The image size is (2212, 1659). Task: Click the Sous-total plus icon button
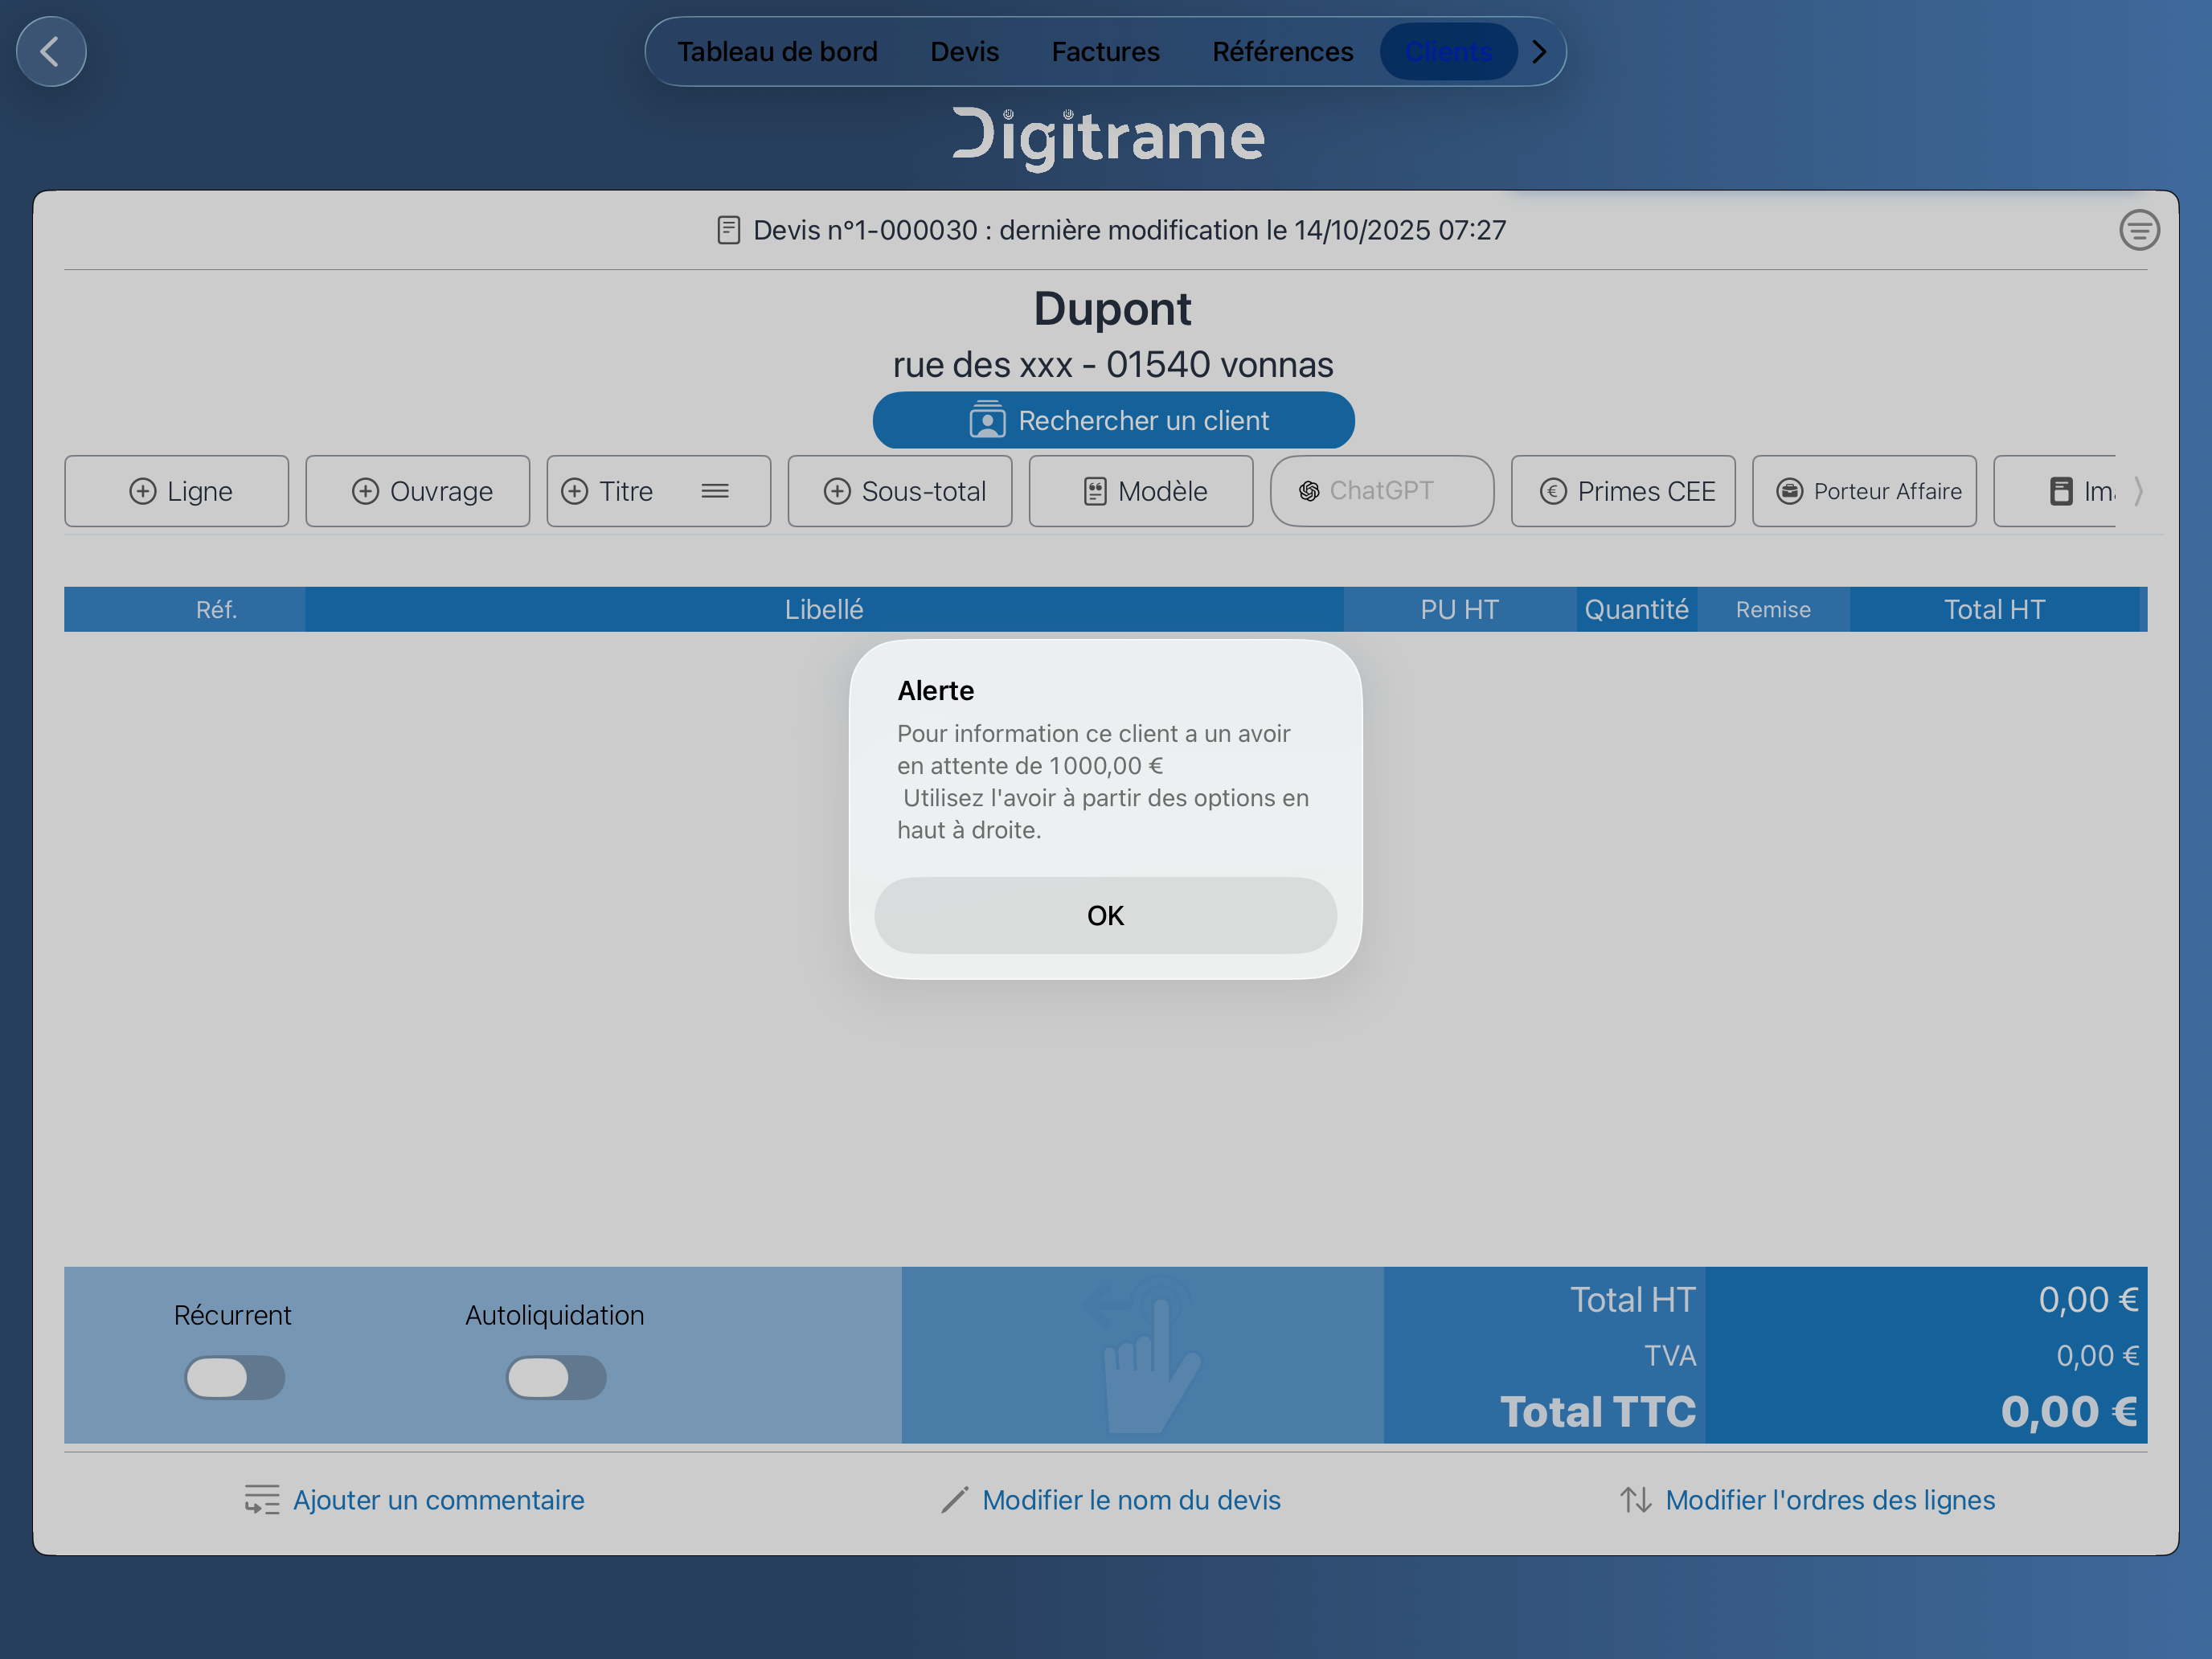pos(900,491)
